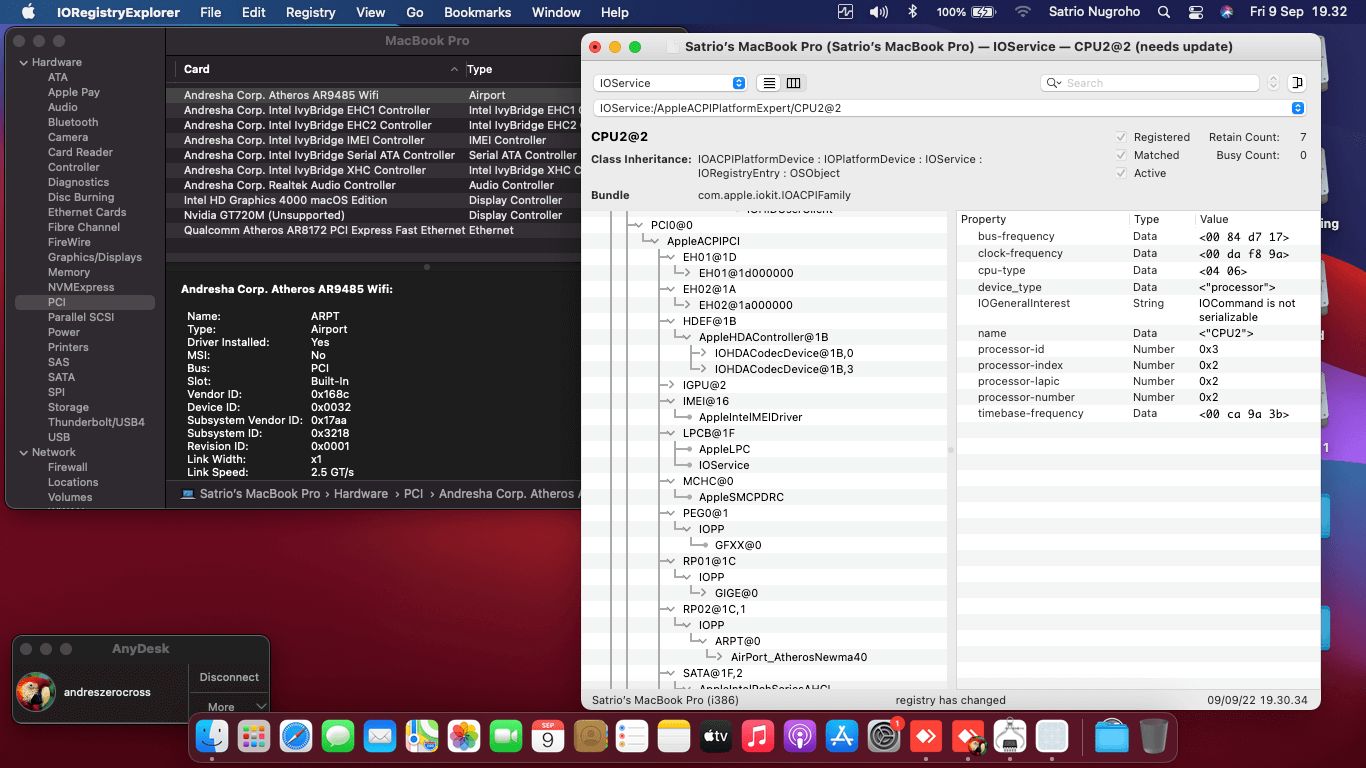Open the IOService plane dropdown
Image resolution: width=1366 pixels, height=768 pixels.
pyautogui.click(x=669, y=83)
